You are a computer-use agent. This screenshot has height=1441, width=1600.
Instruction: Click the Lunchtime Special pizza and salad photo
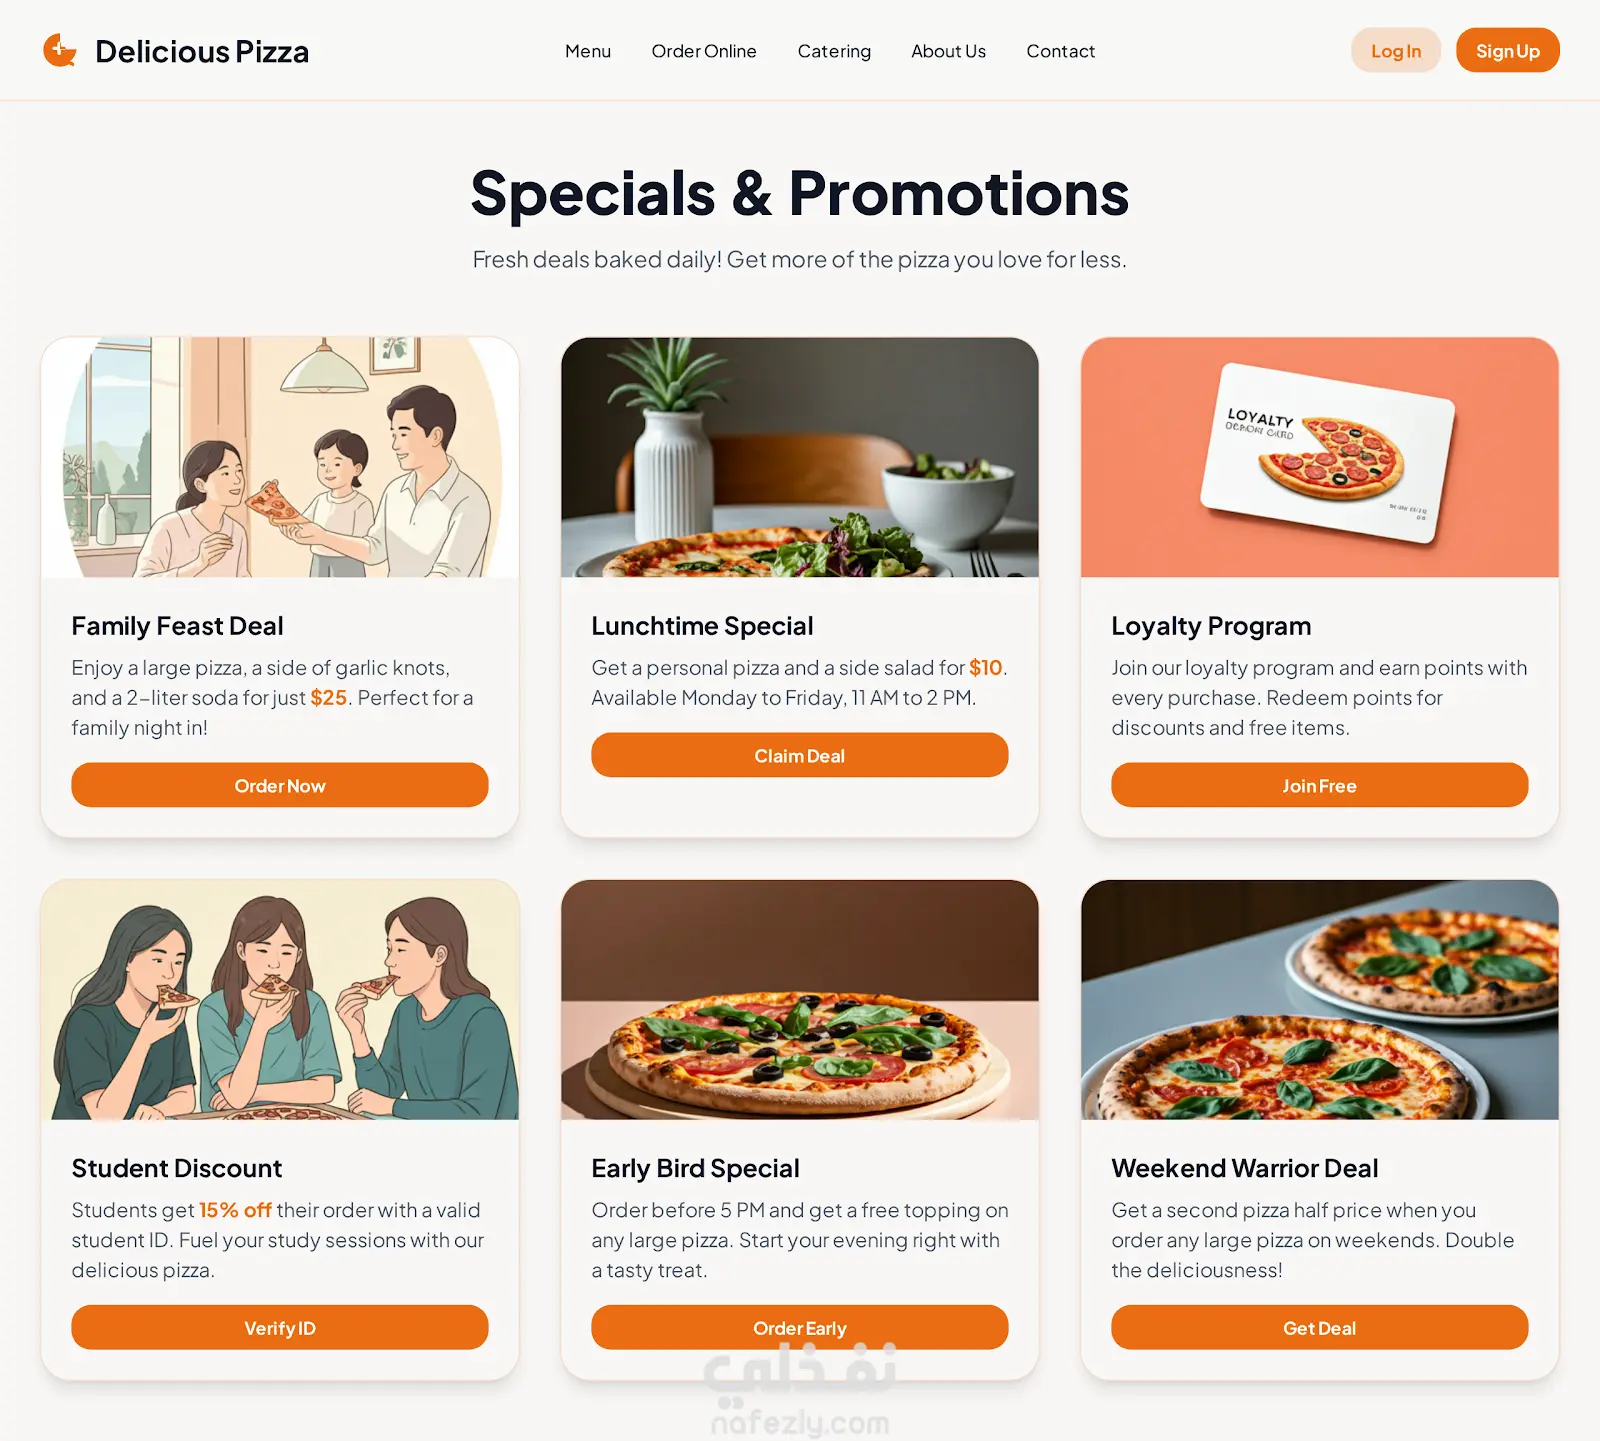tap(800, 457)
